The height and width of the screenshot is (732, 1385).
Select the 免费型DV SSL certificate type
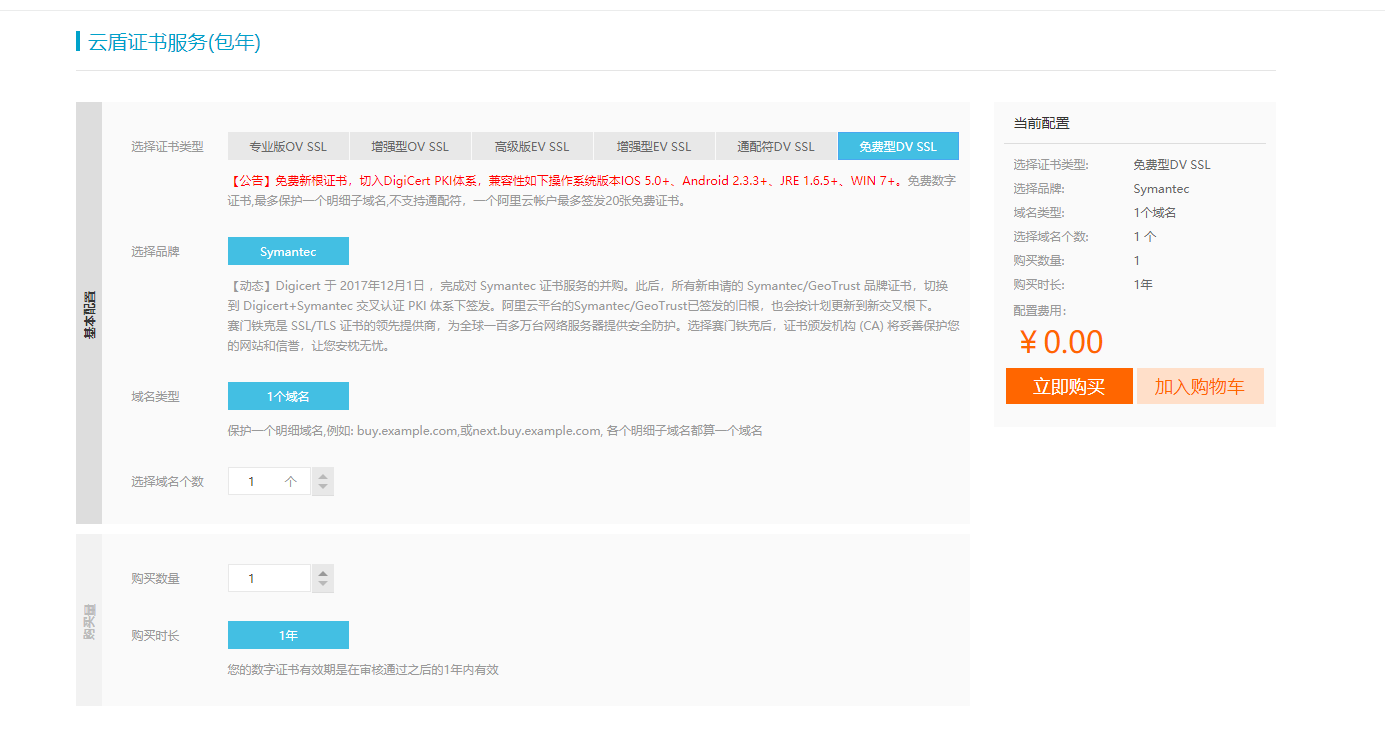[x=898, y=145]
